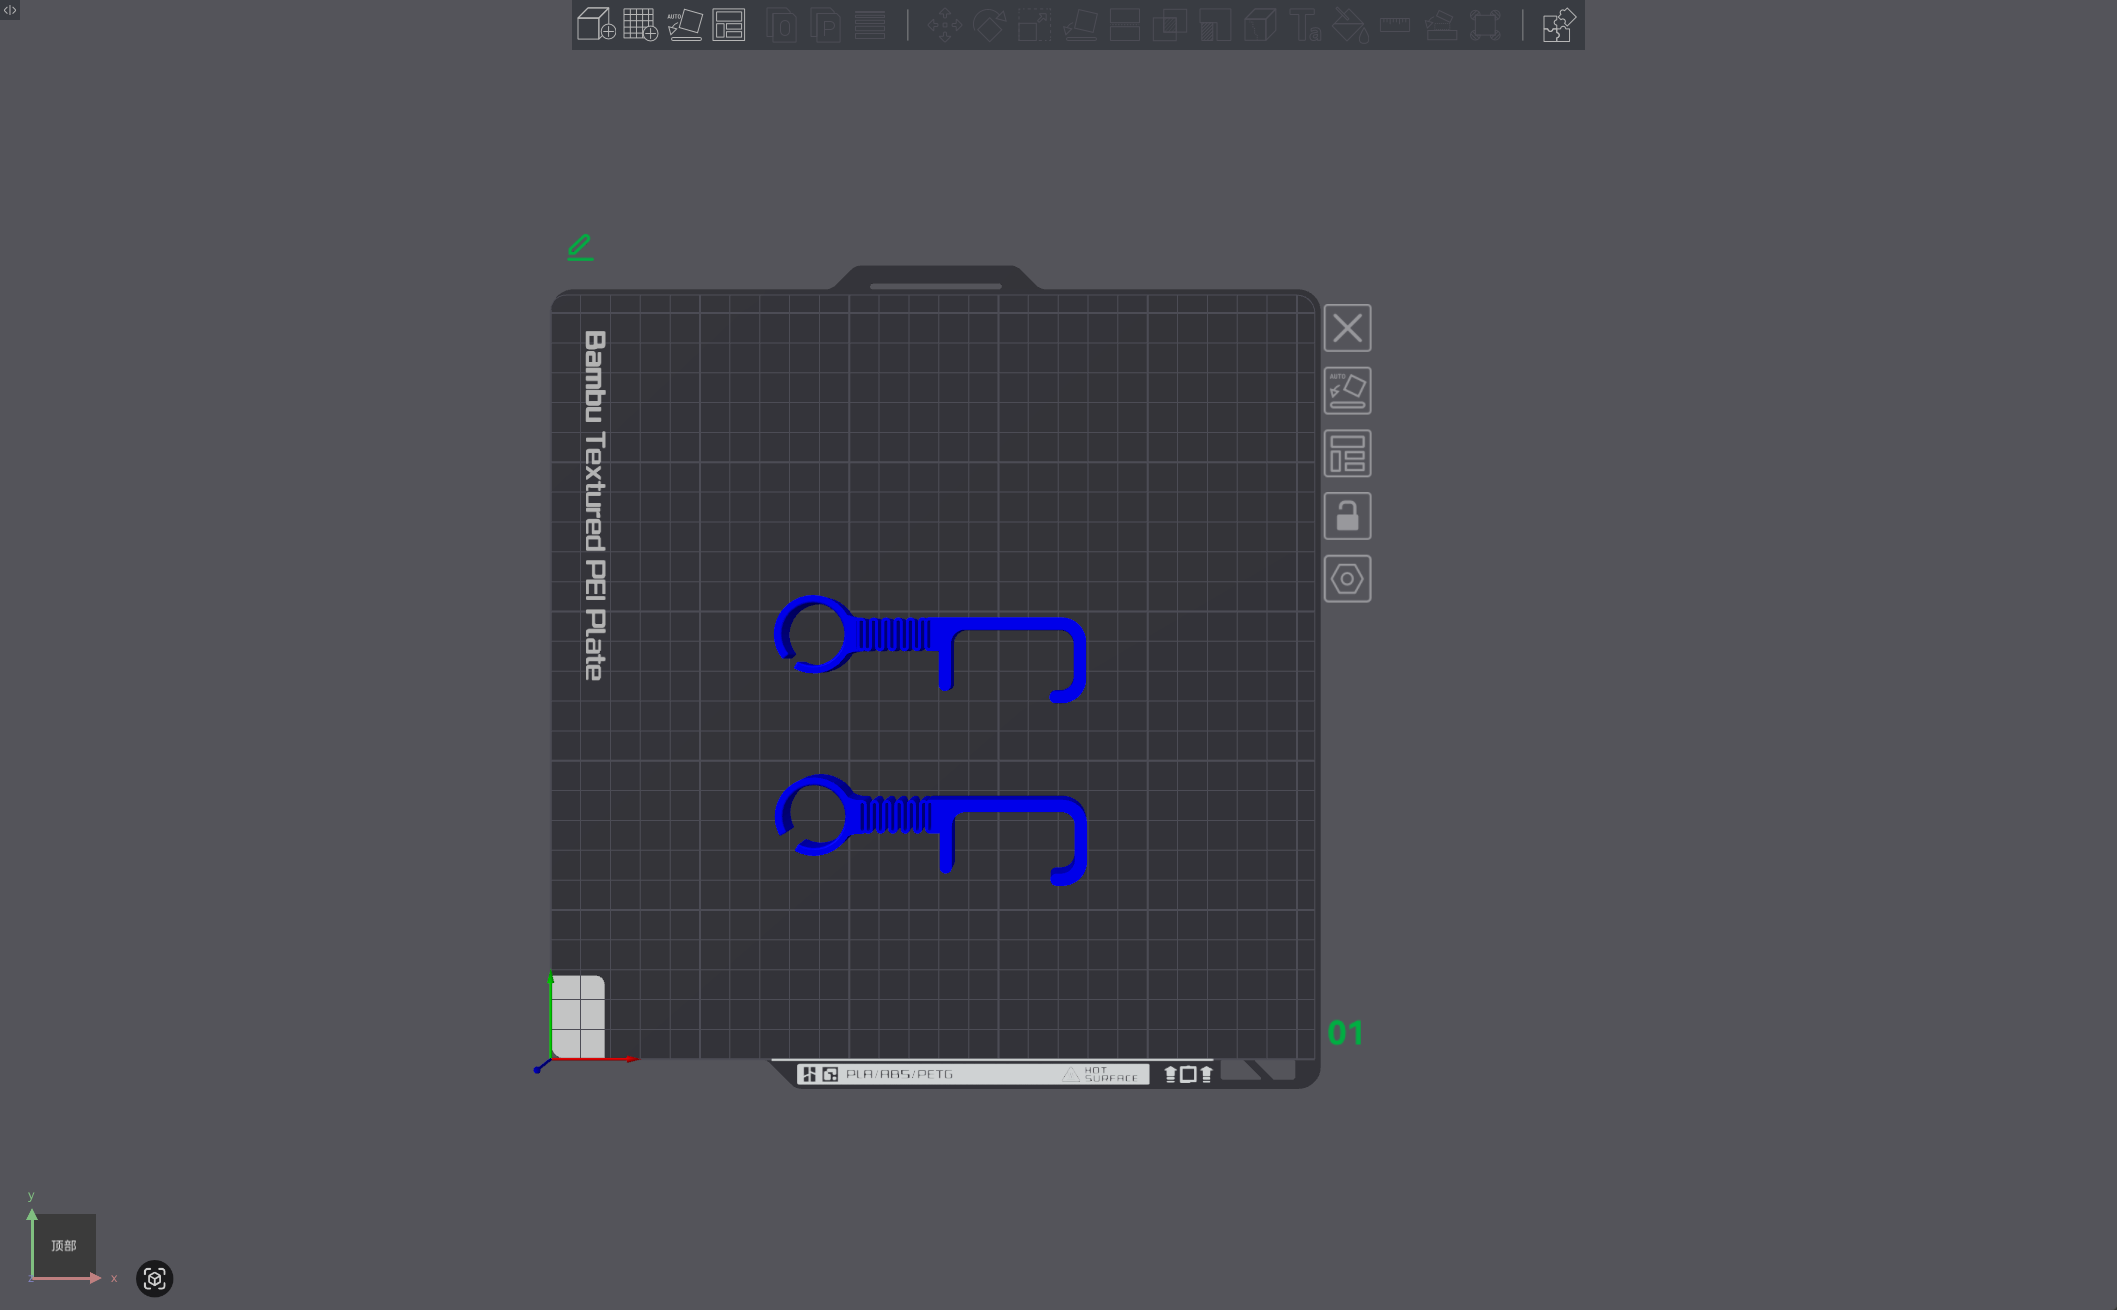
Task: Remove all objects with plate X button
Action: [x=1347, y=328]
